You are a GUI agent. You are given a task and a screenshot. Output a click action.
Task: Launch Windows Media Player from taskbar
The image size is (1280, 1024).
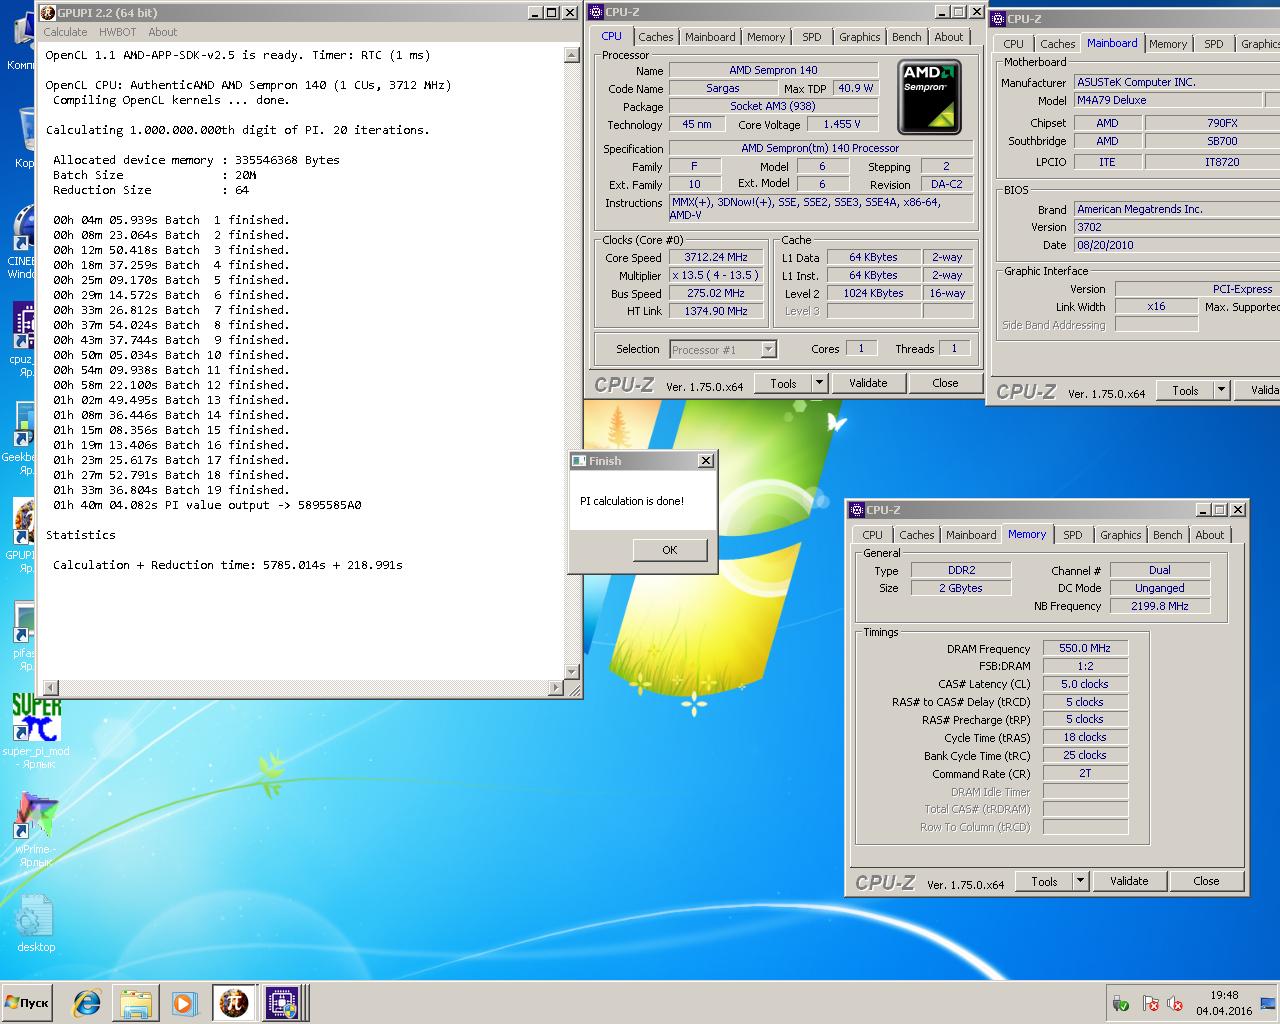tap(183, 1003)
